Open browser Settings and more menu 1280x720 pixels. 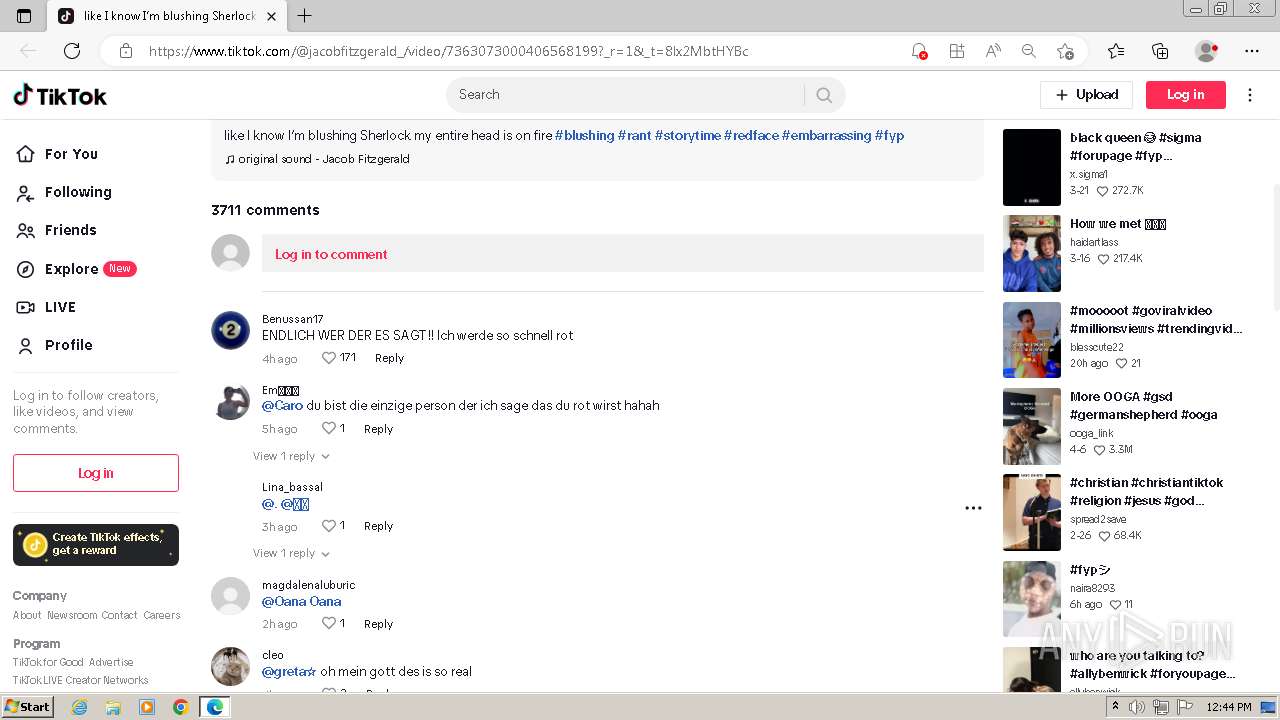pyautogui.click(x=1252, y=51)
